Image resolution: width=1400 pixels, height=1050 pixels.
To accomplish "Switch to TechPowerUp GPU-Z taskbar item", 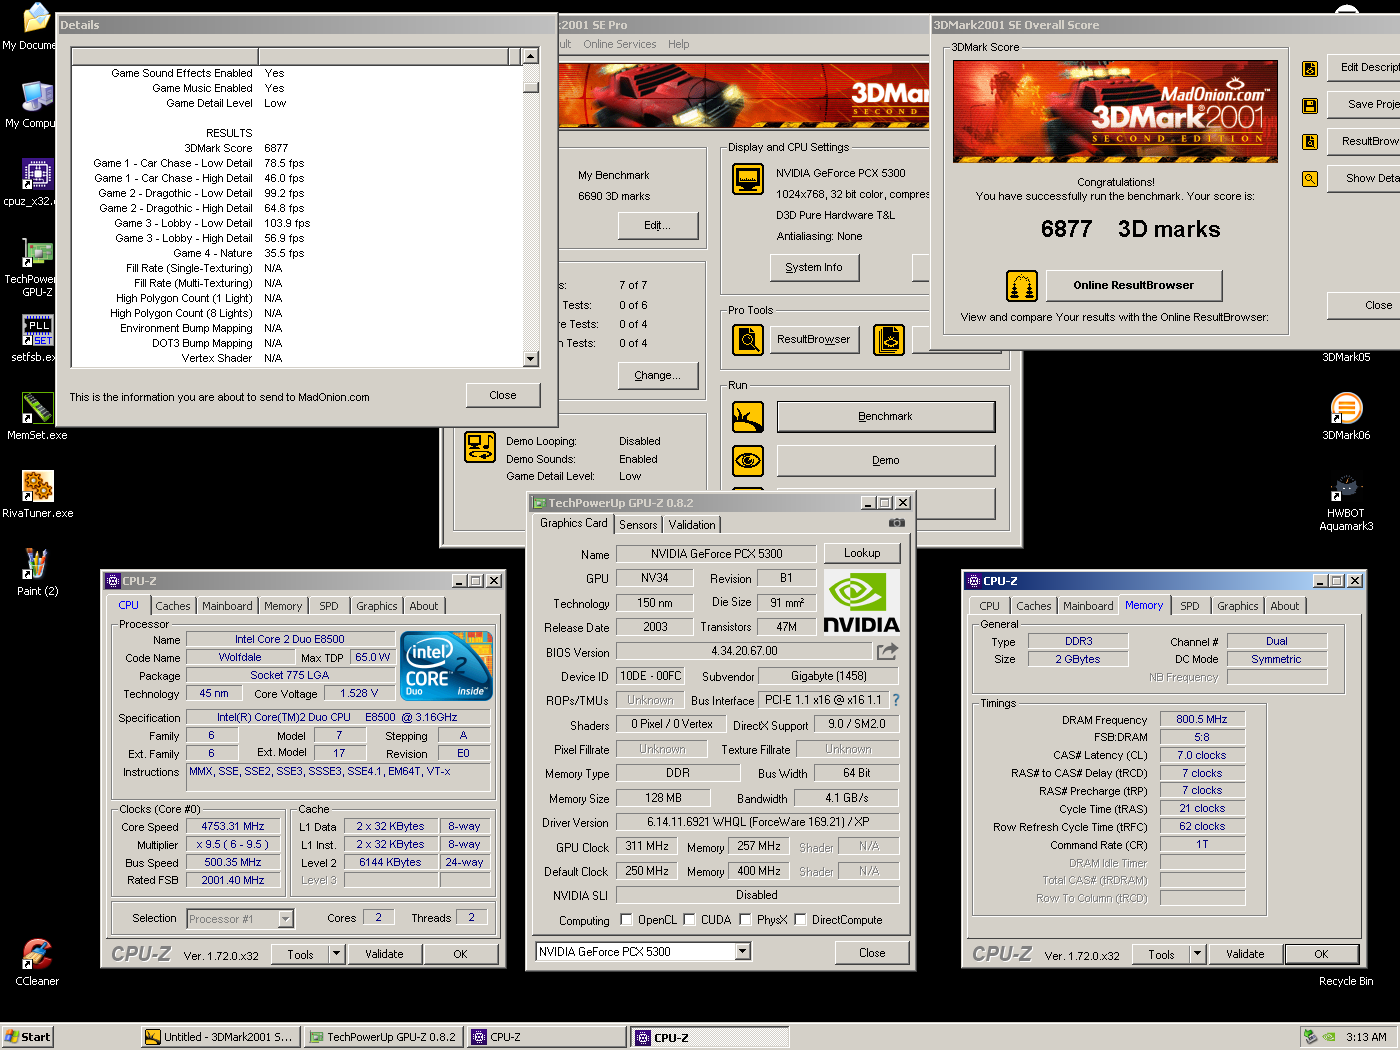I will click(384, 1037).
